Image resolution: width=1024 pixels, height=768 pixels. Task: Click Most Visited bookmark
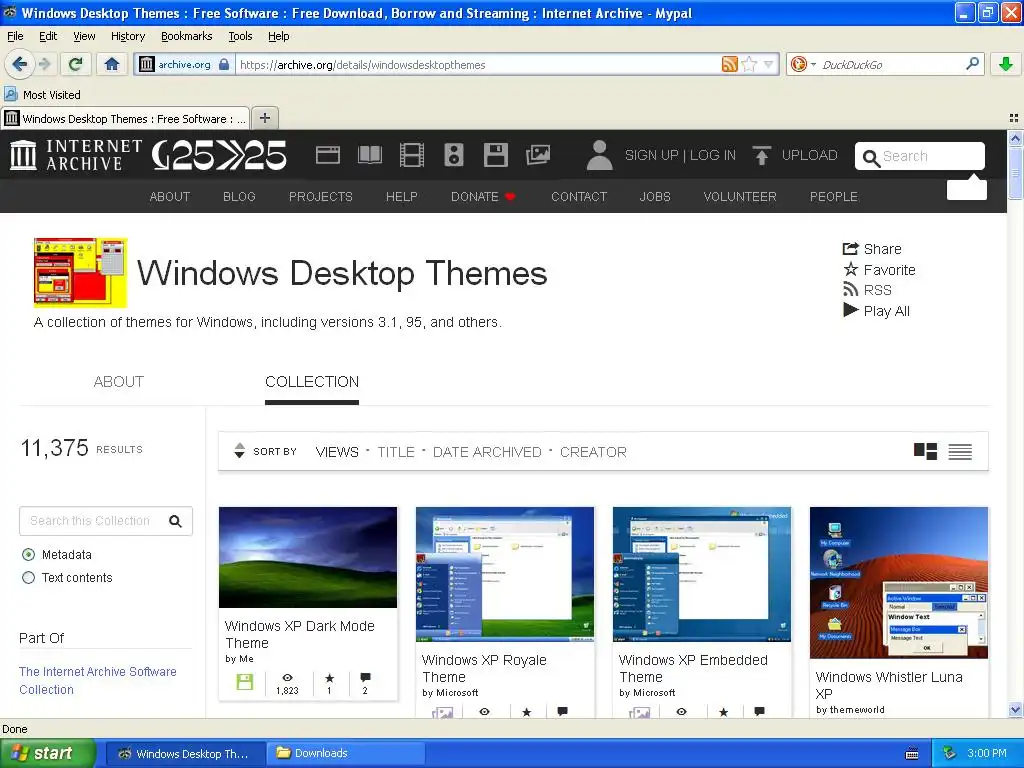(43, 95)
